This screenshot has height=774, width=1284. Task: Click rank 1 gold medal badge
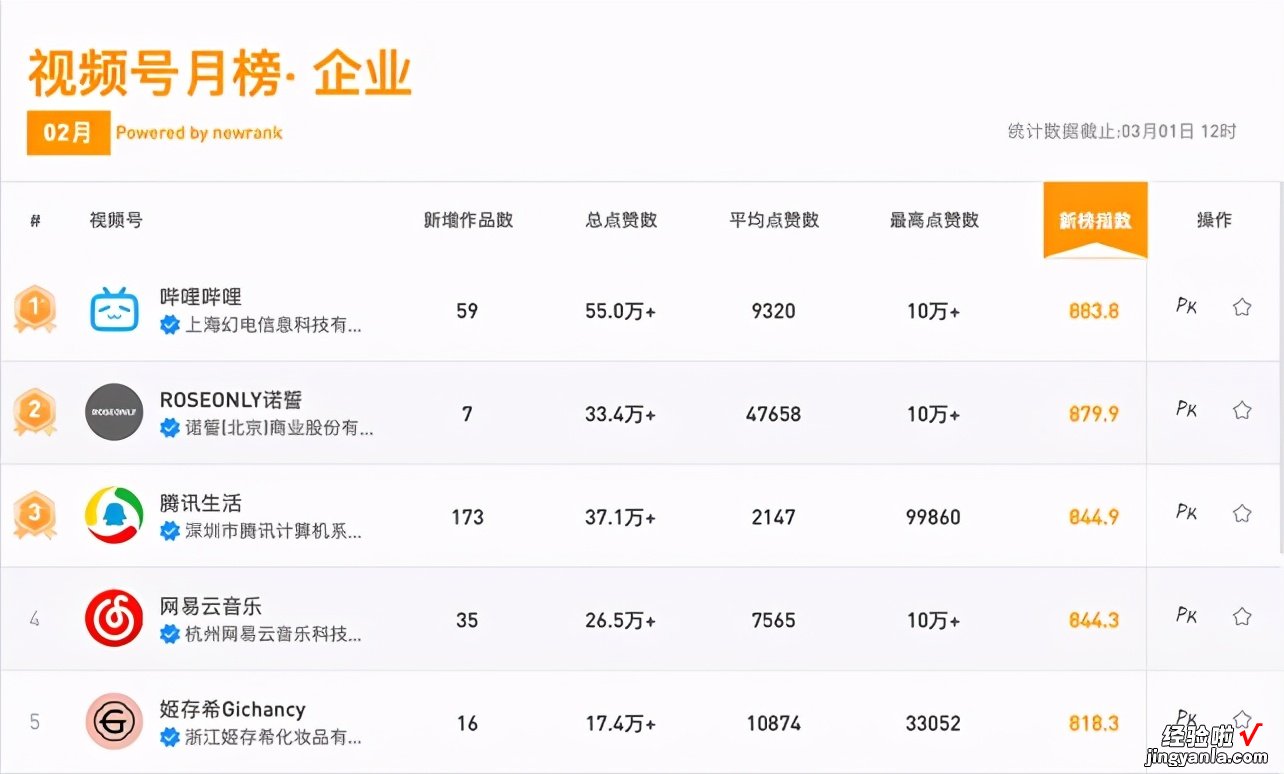(x=35, y=310)
